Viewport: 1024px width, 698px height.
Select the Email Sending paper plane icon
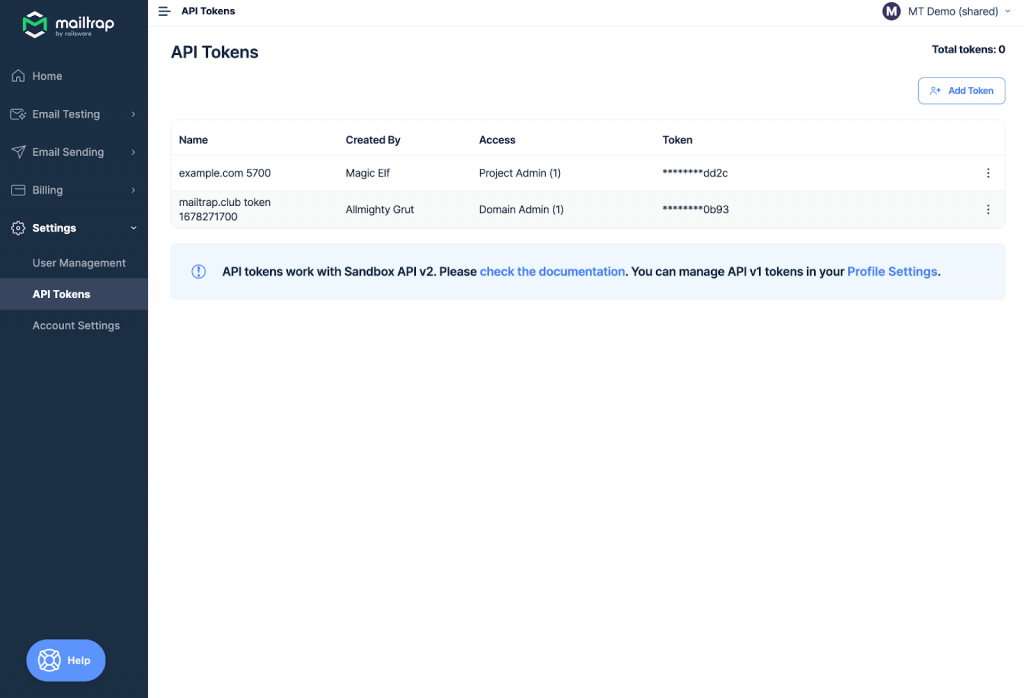[x=17, y=152]
